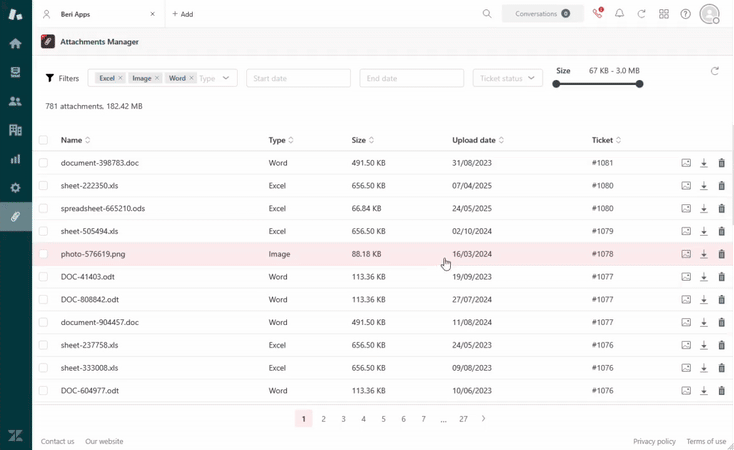Preview photo-576619.png using image icon

point(686,254)
